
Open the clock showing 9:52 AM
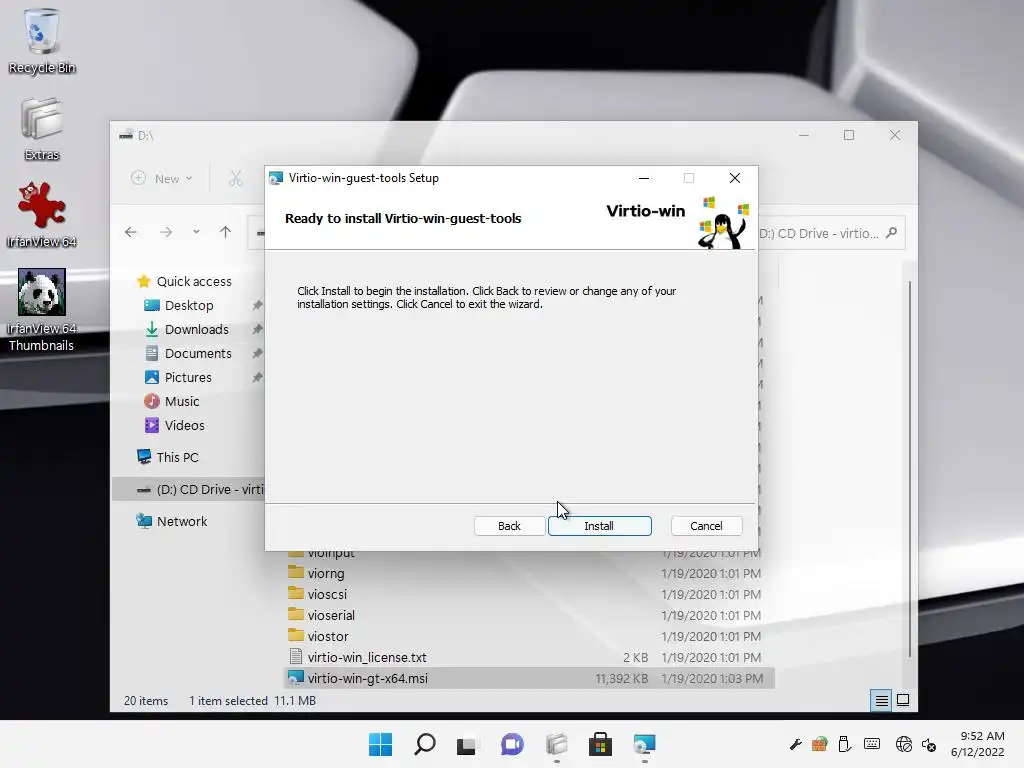978,744
